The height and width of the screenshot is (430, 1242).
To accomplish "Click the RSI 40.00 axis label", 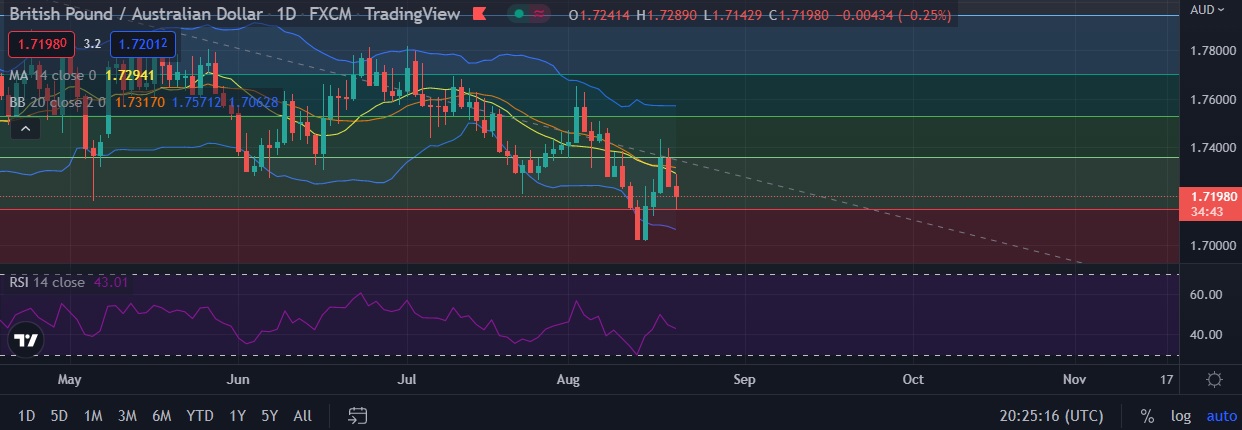I will pos(1208,334).
